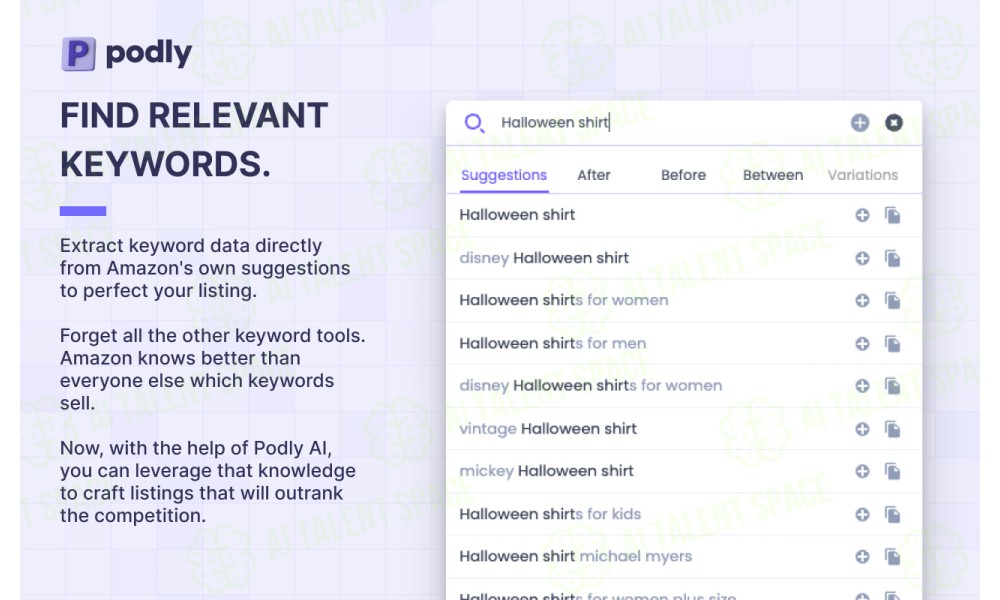Switch to the Suggestions tab
The image size is (1000, 600).
pos(504,175)
